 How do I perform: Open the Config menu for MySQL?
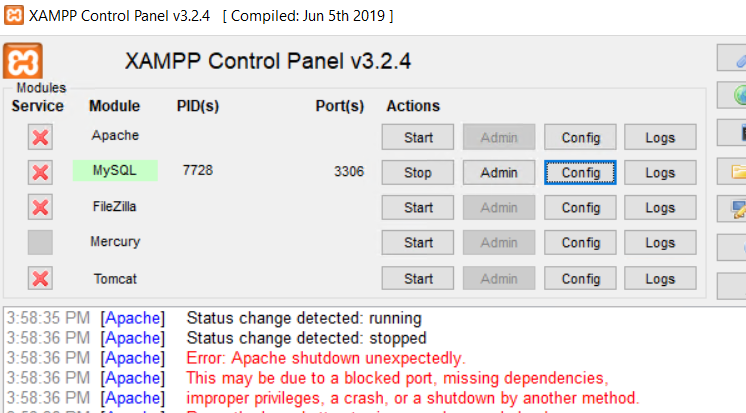(x=581, y=172)
